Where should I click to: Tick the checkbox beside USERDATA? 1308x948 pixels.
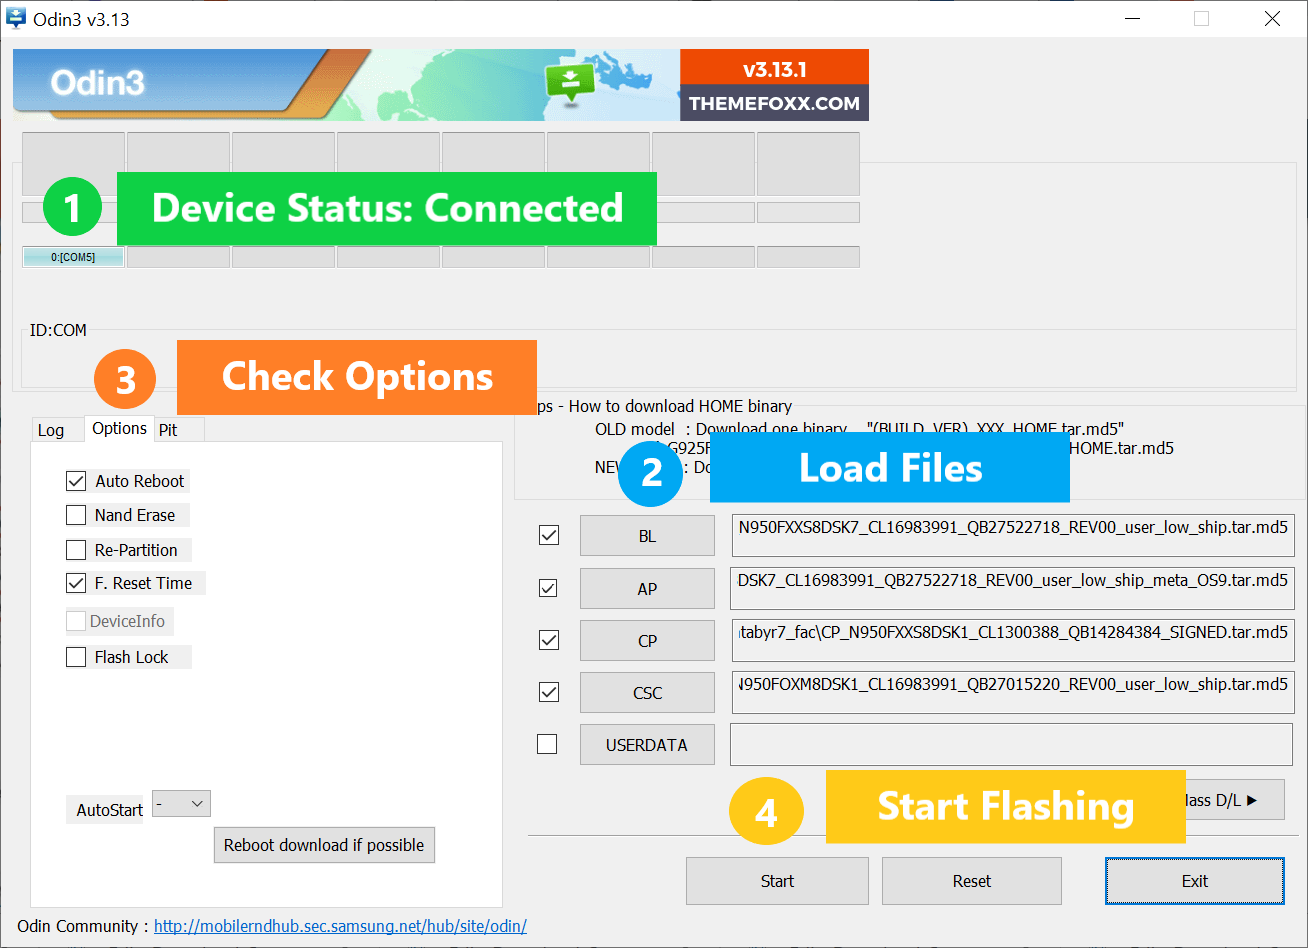click(x=547, y=744)
